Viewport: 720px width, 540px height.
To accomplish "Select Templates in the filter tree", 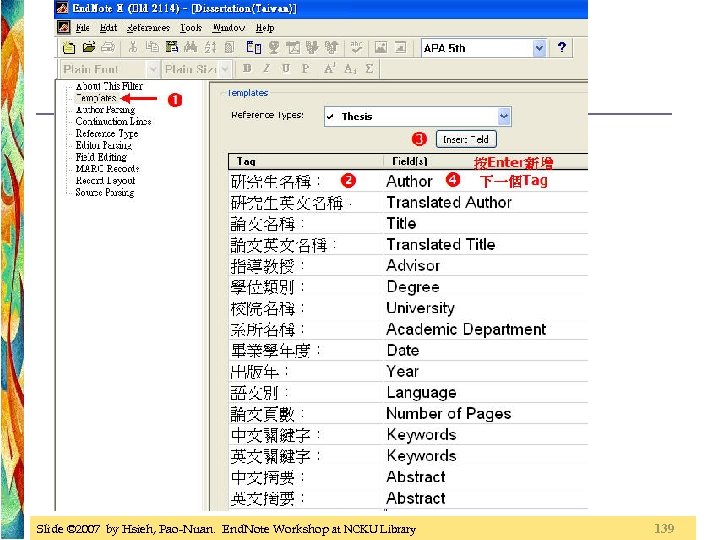I will point(96,98).
